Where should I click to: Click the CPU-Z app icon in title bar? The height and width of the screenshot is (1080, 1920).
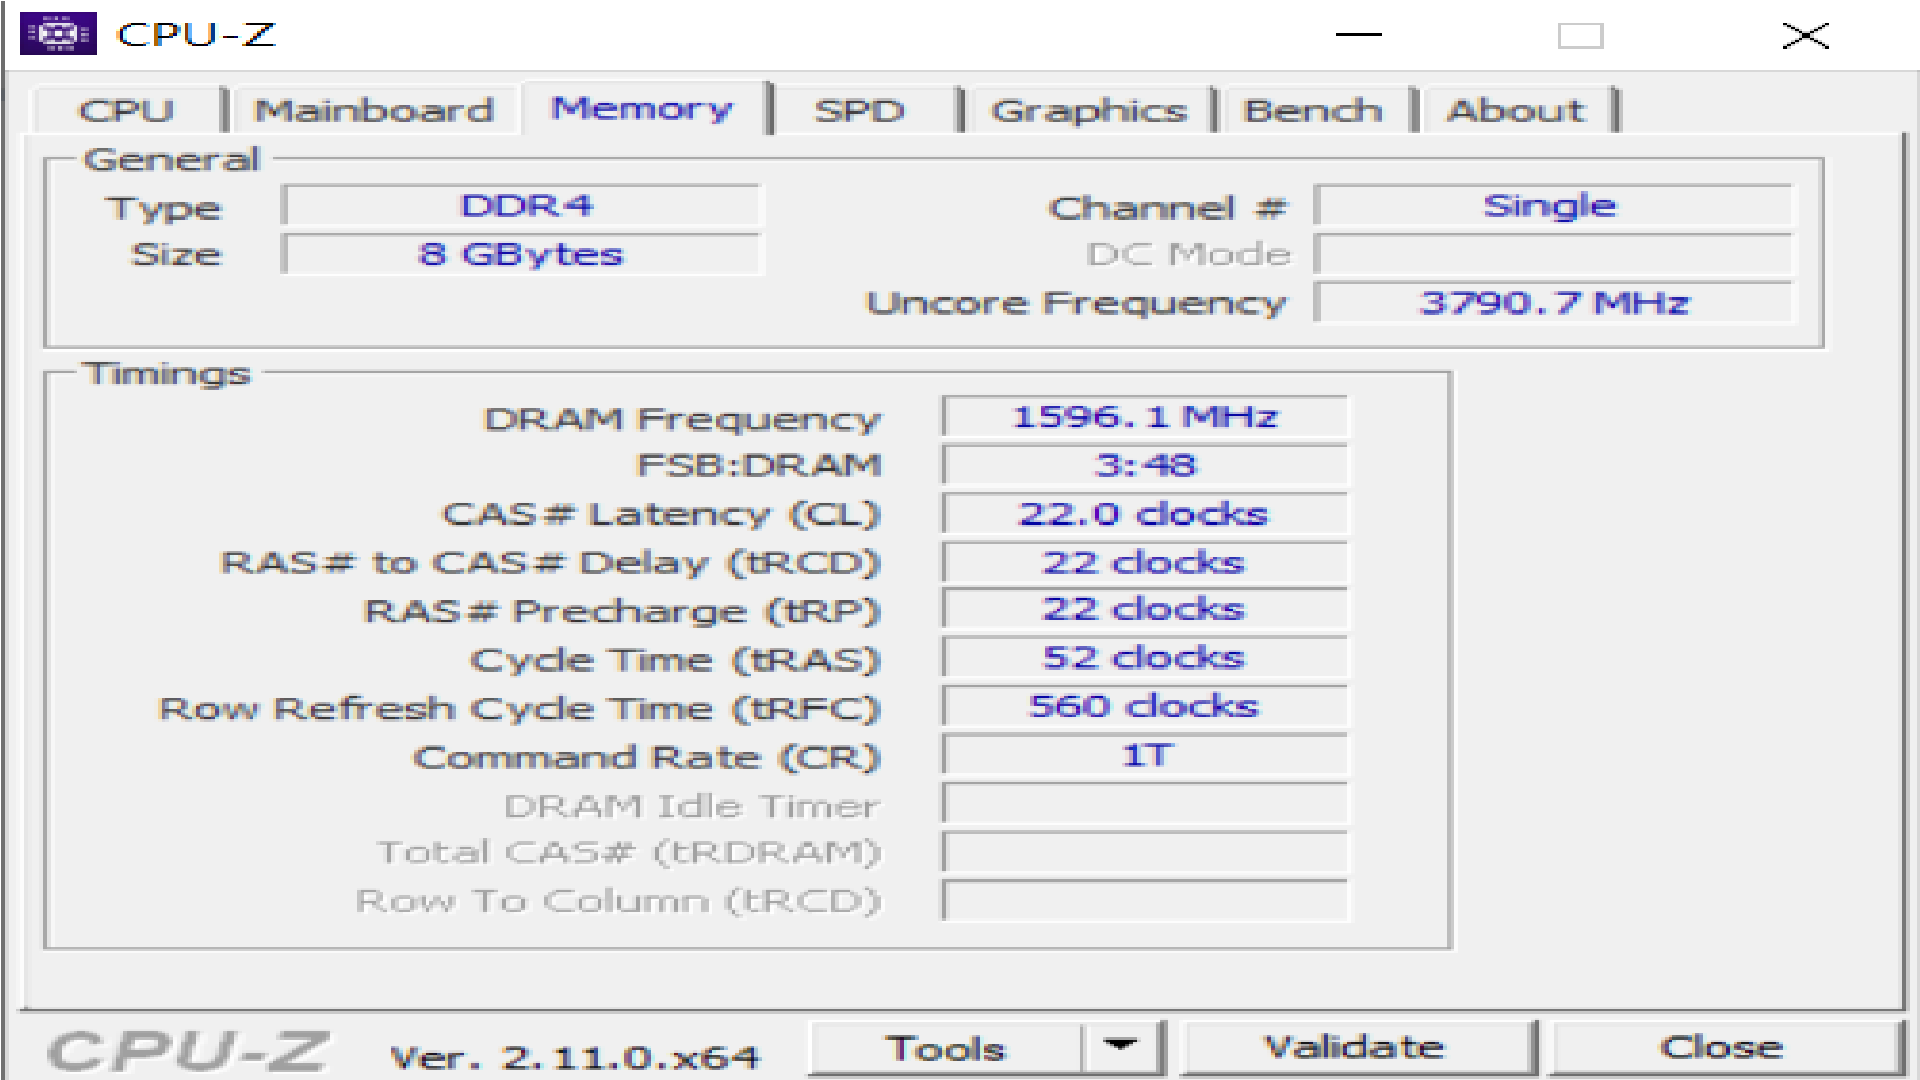[x=58, y=34]
